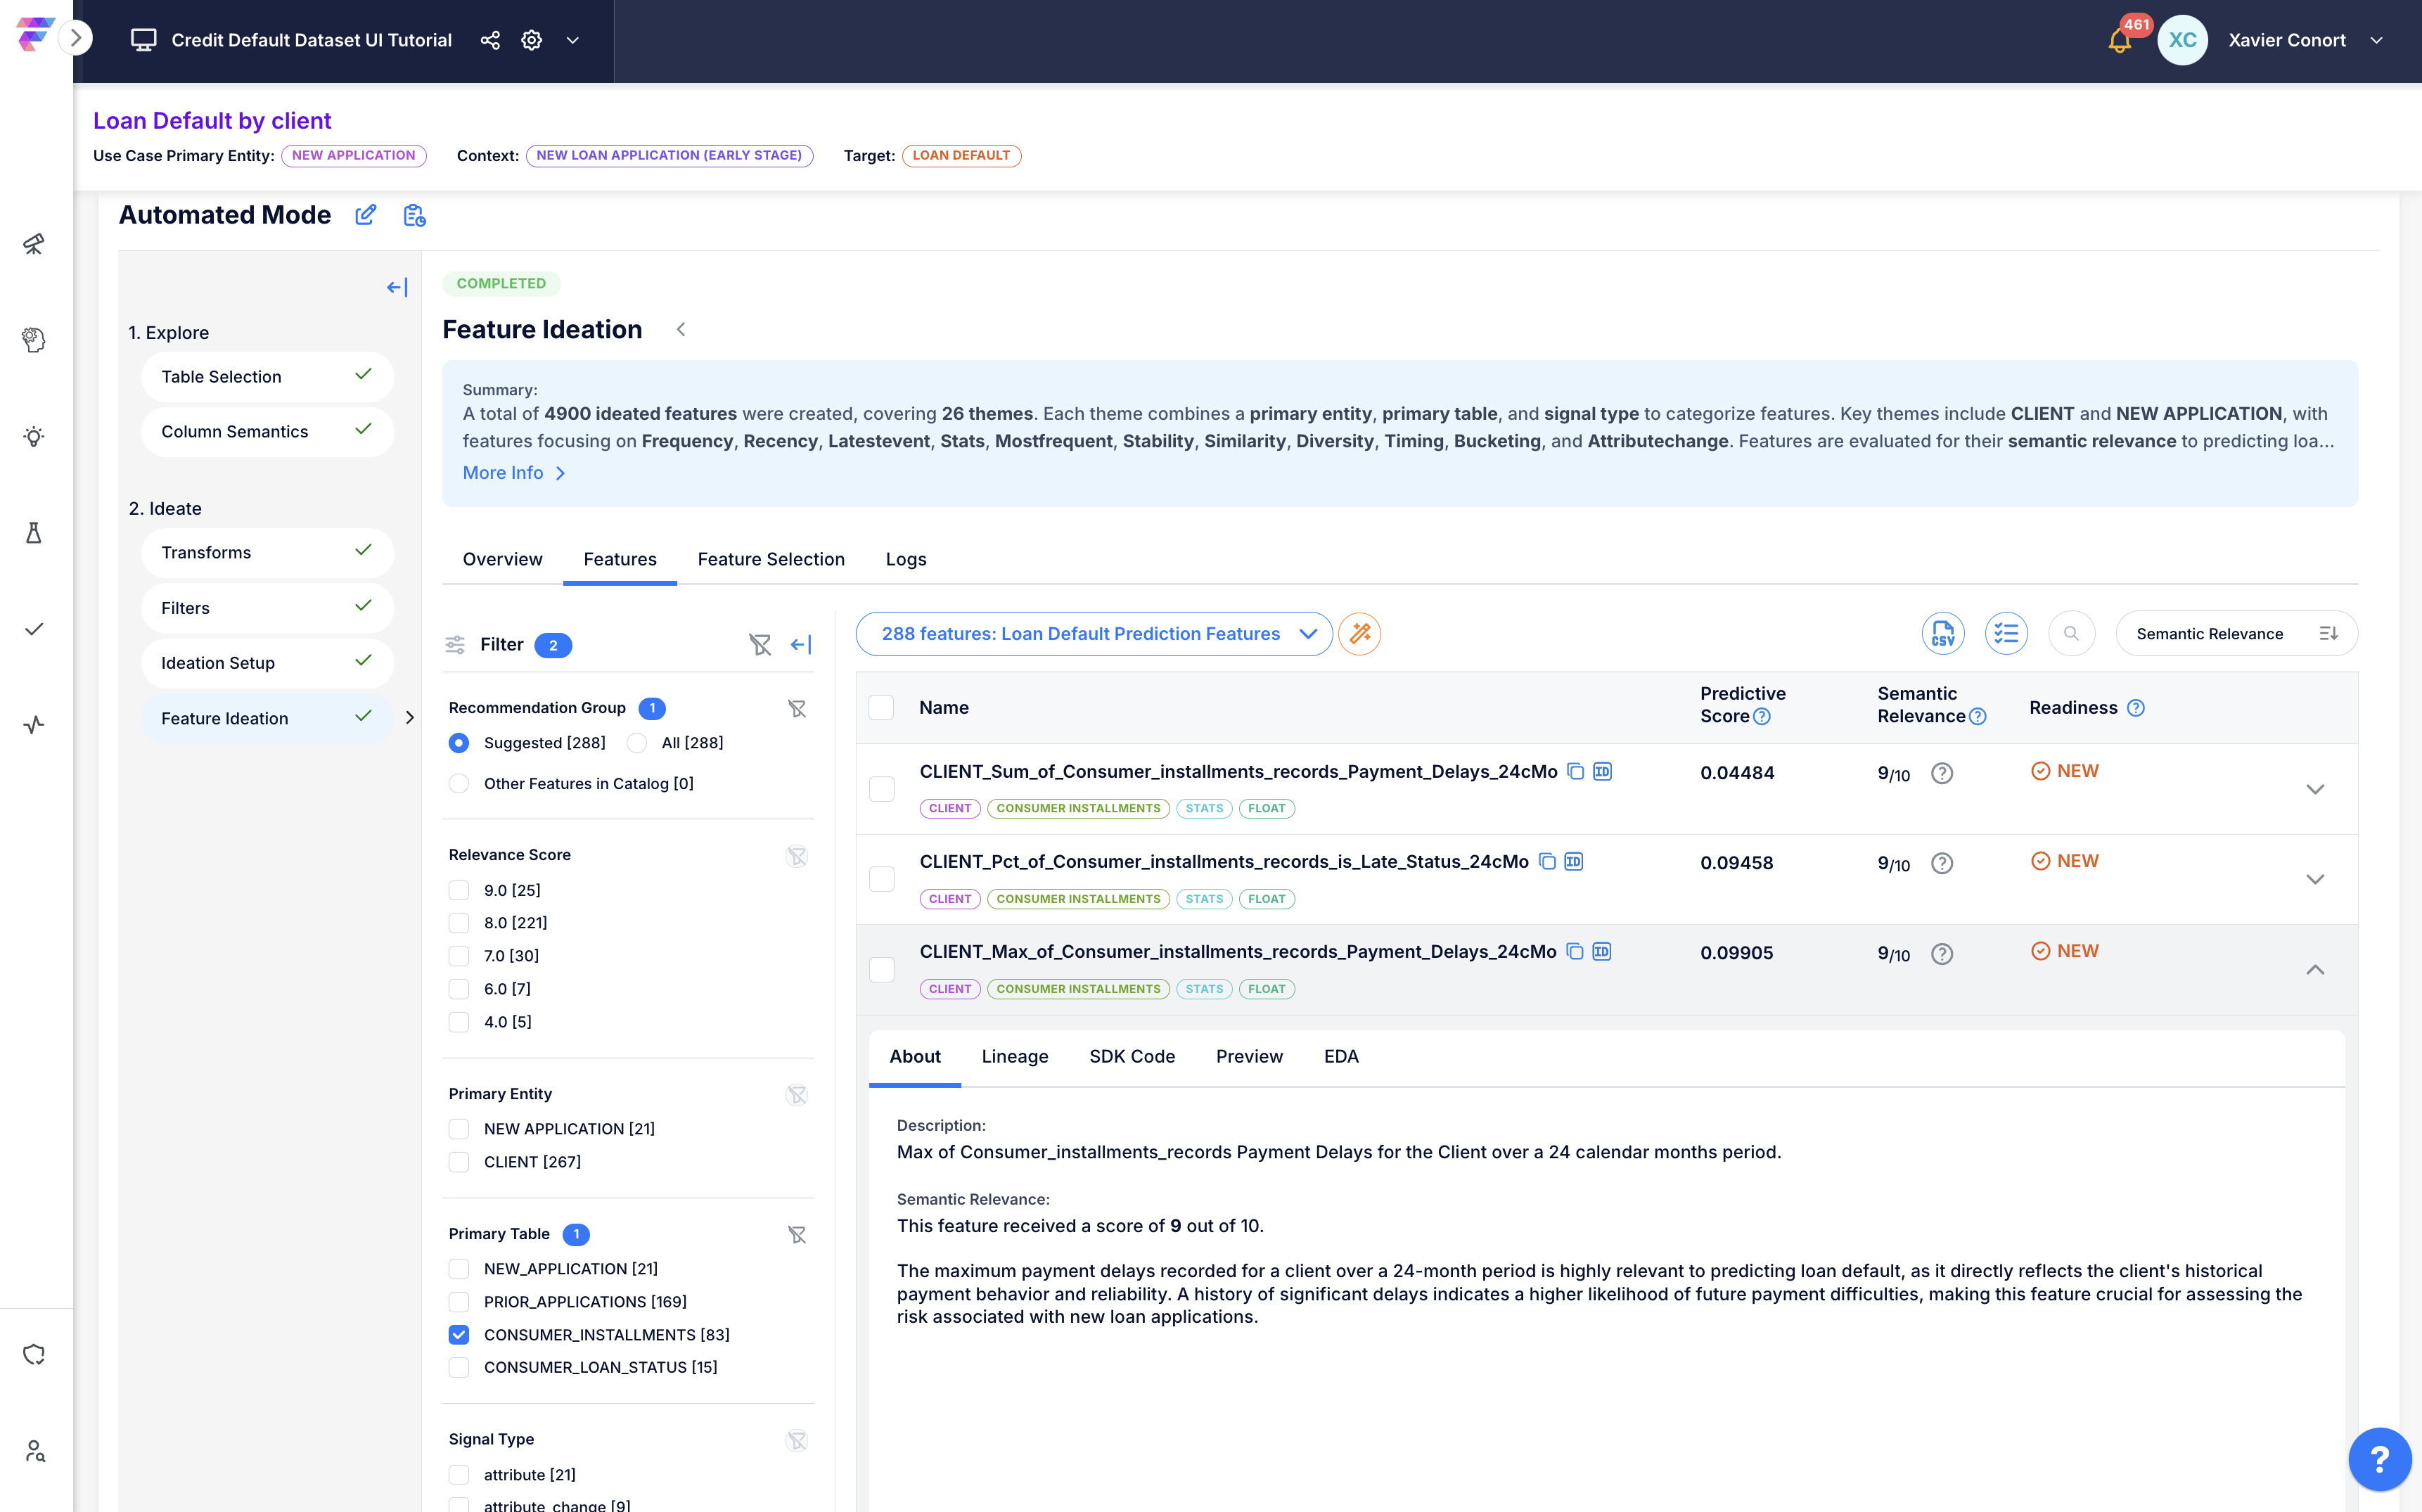Click the checkmark icon in left rail
The image size is (2422, 1512).
pyautogui.click(x=34, y=629)
